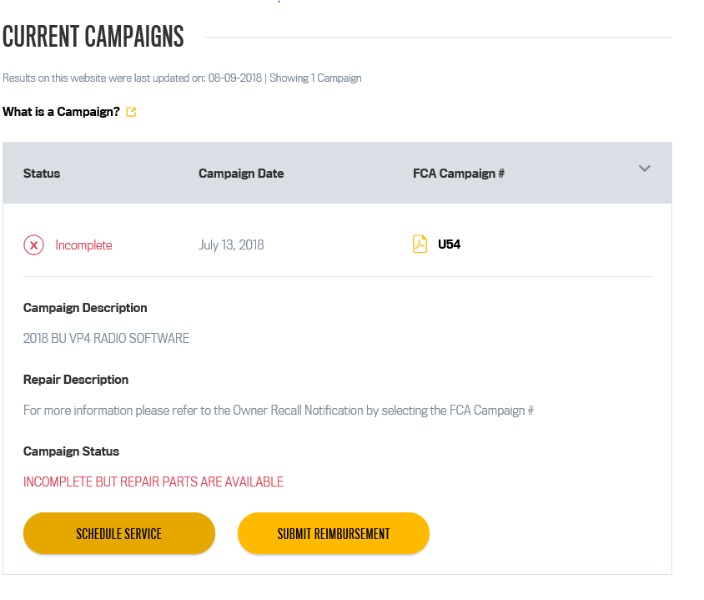
Task: Click the Repair Description label
Action: (76, 380)
